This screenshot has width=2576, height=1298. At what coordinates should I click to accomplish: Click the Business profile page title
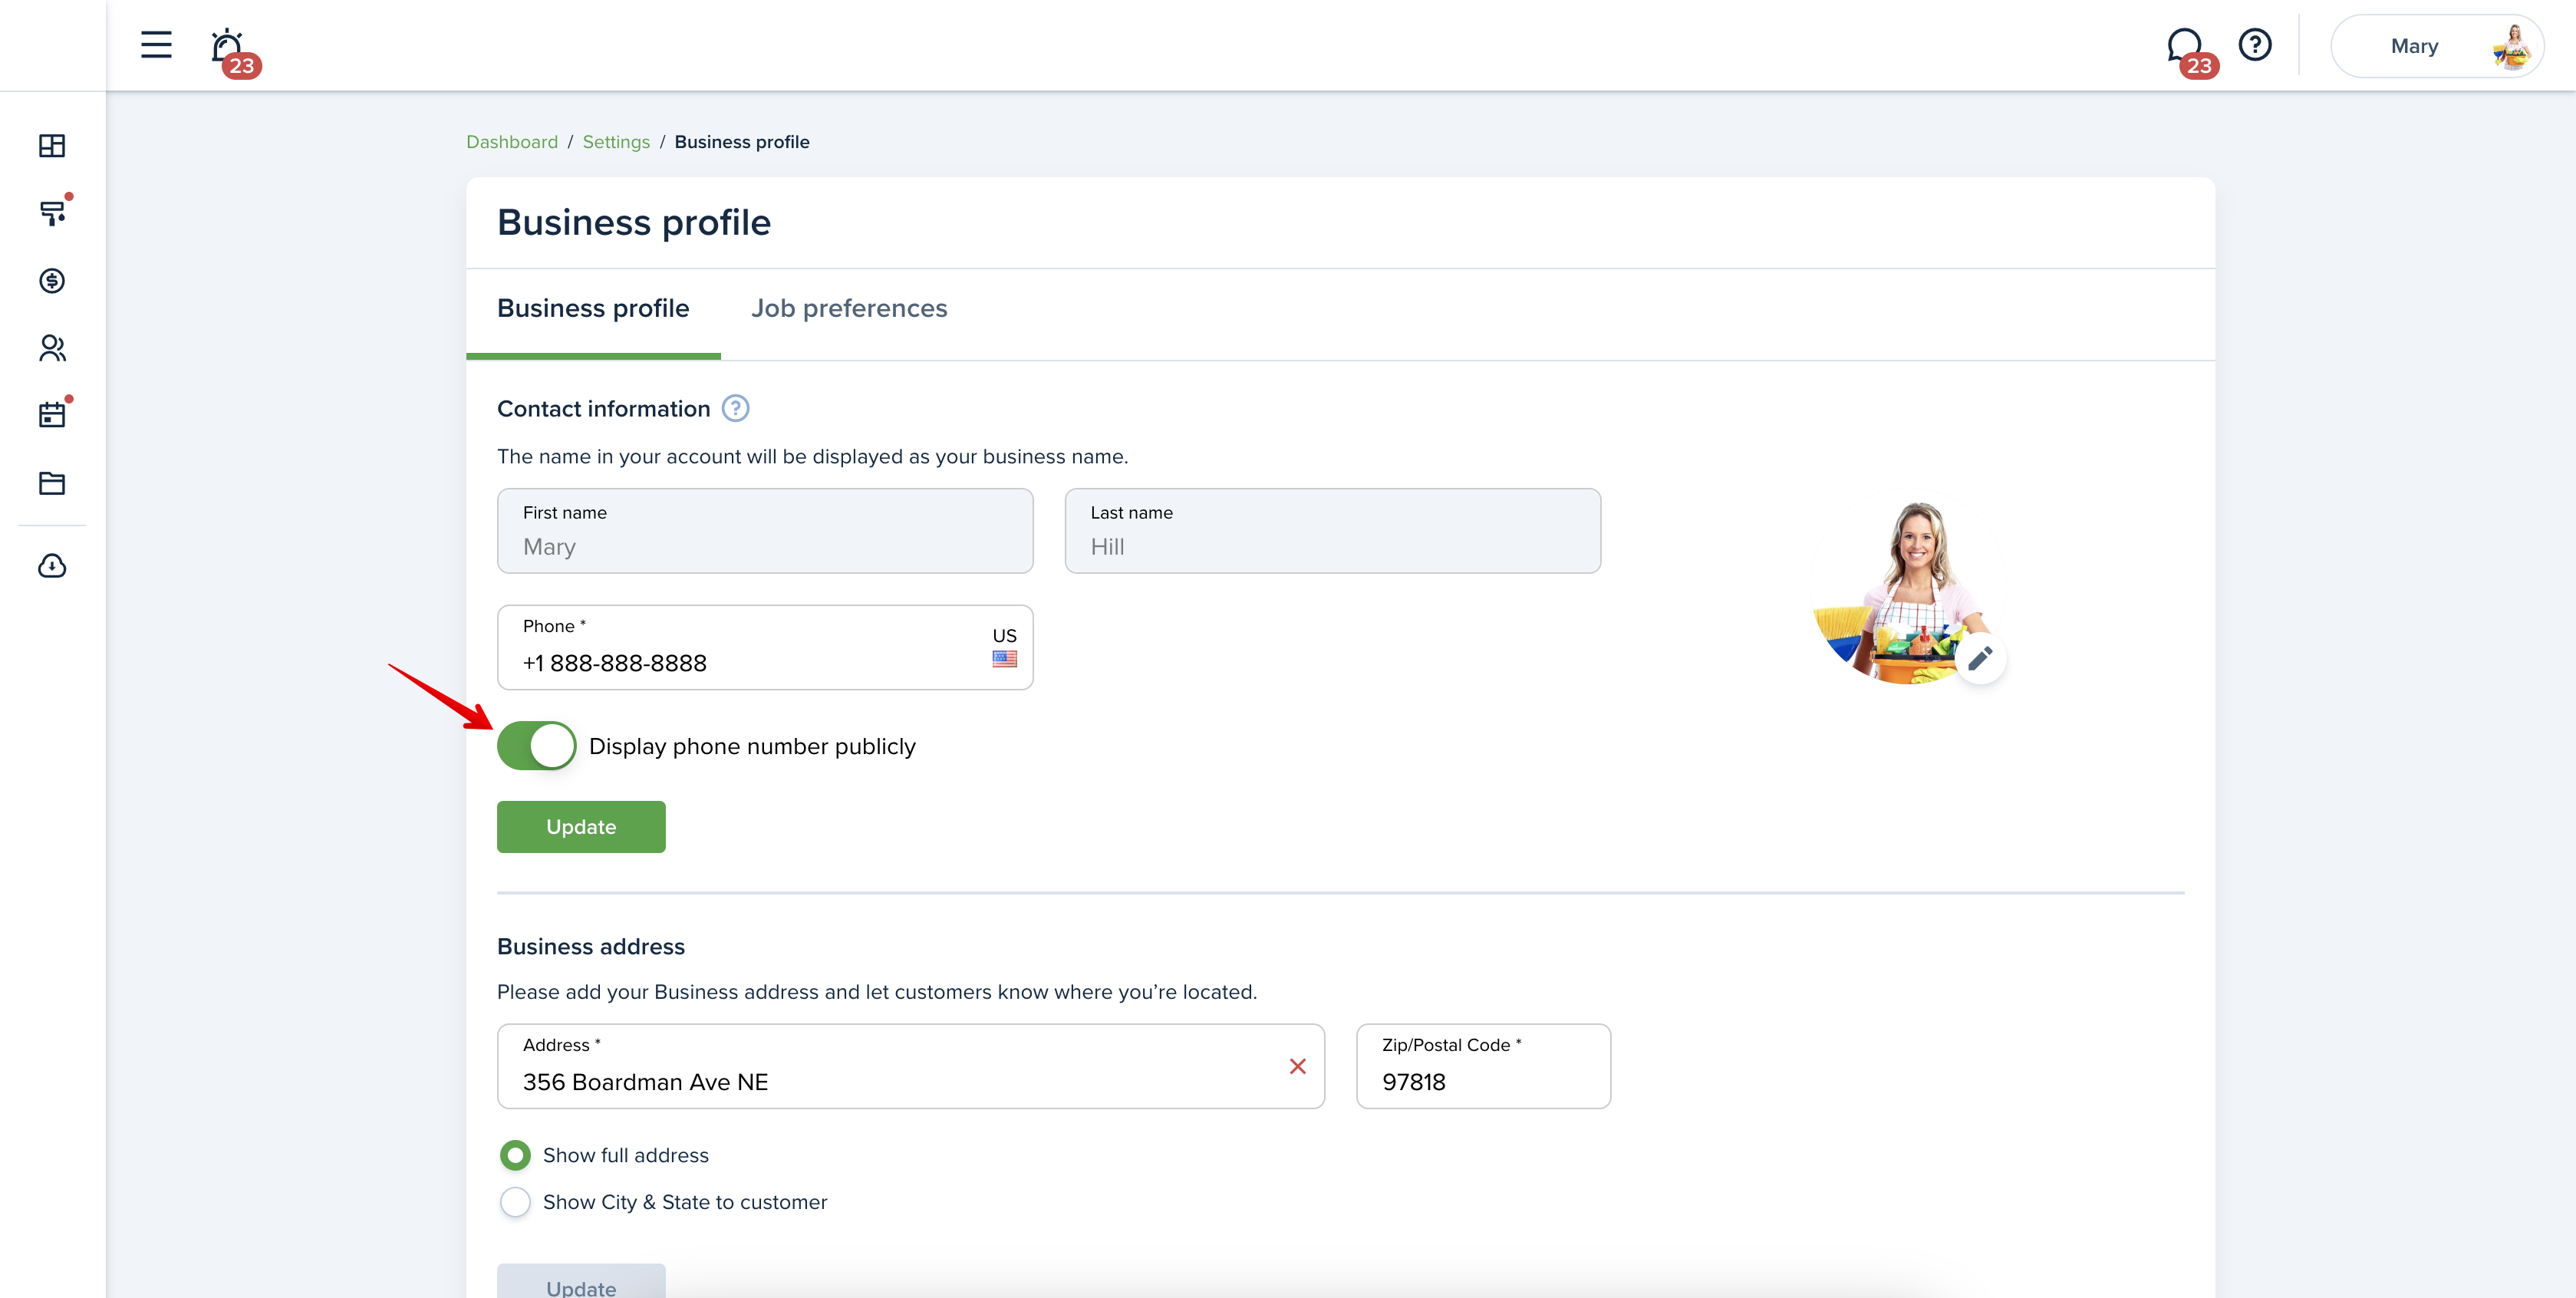pos(634,223)
